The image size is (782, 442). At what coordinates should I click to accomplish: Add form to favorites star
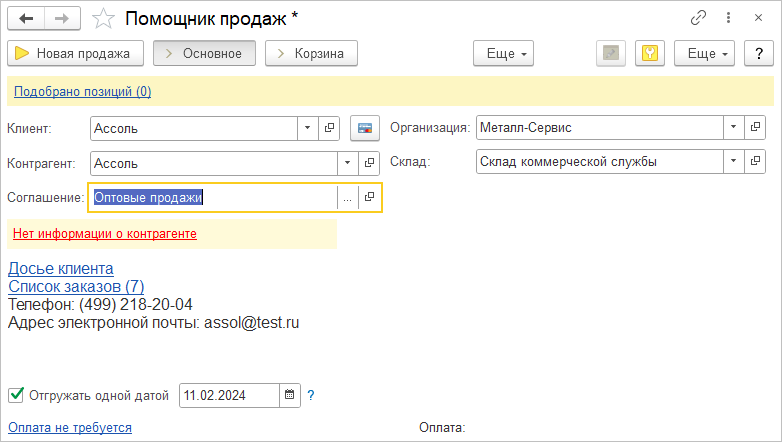[x=102, y=19]
